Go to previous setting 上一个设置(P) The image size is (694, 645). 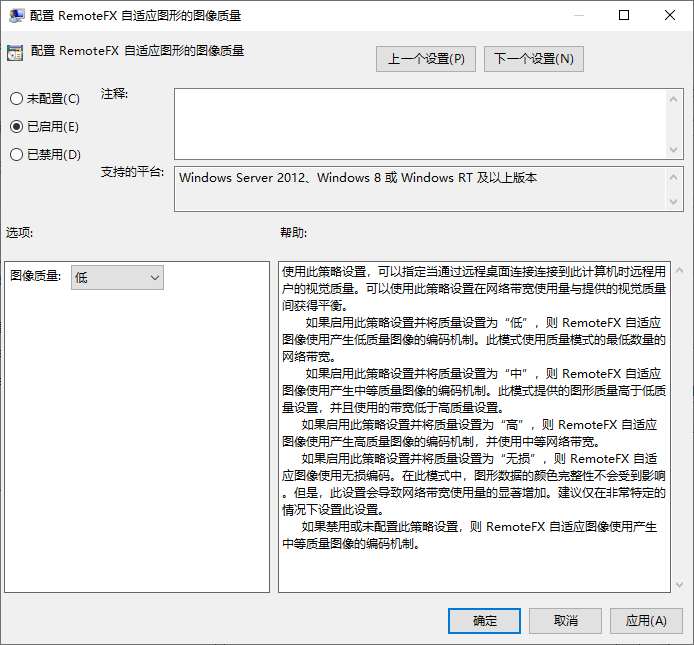(426, 59)
